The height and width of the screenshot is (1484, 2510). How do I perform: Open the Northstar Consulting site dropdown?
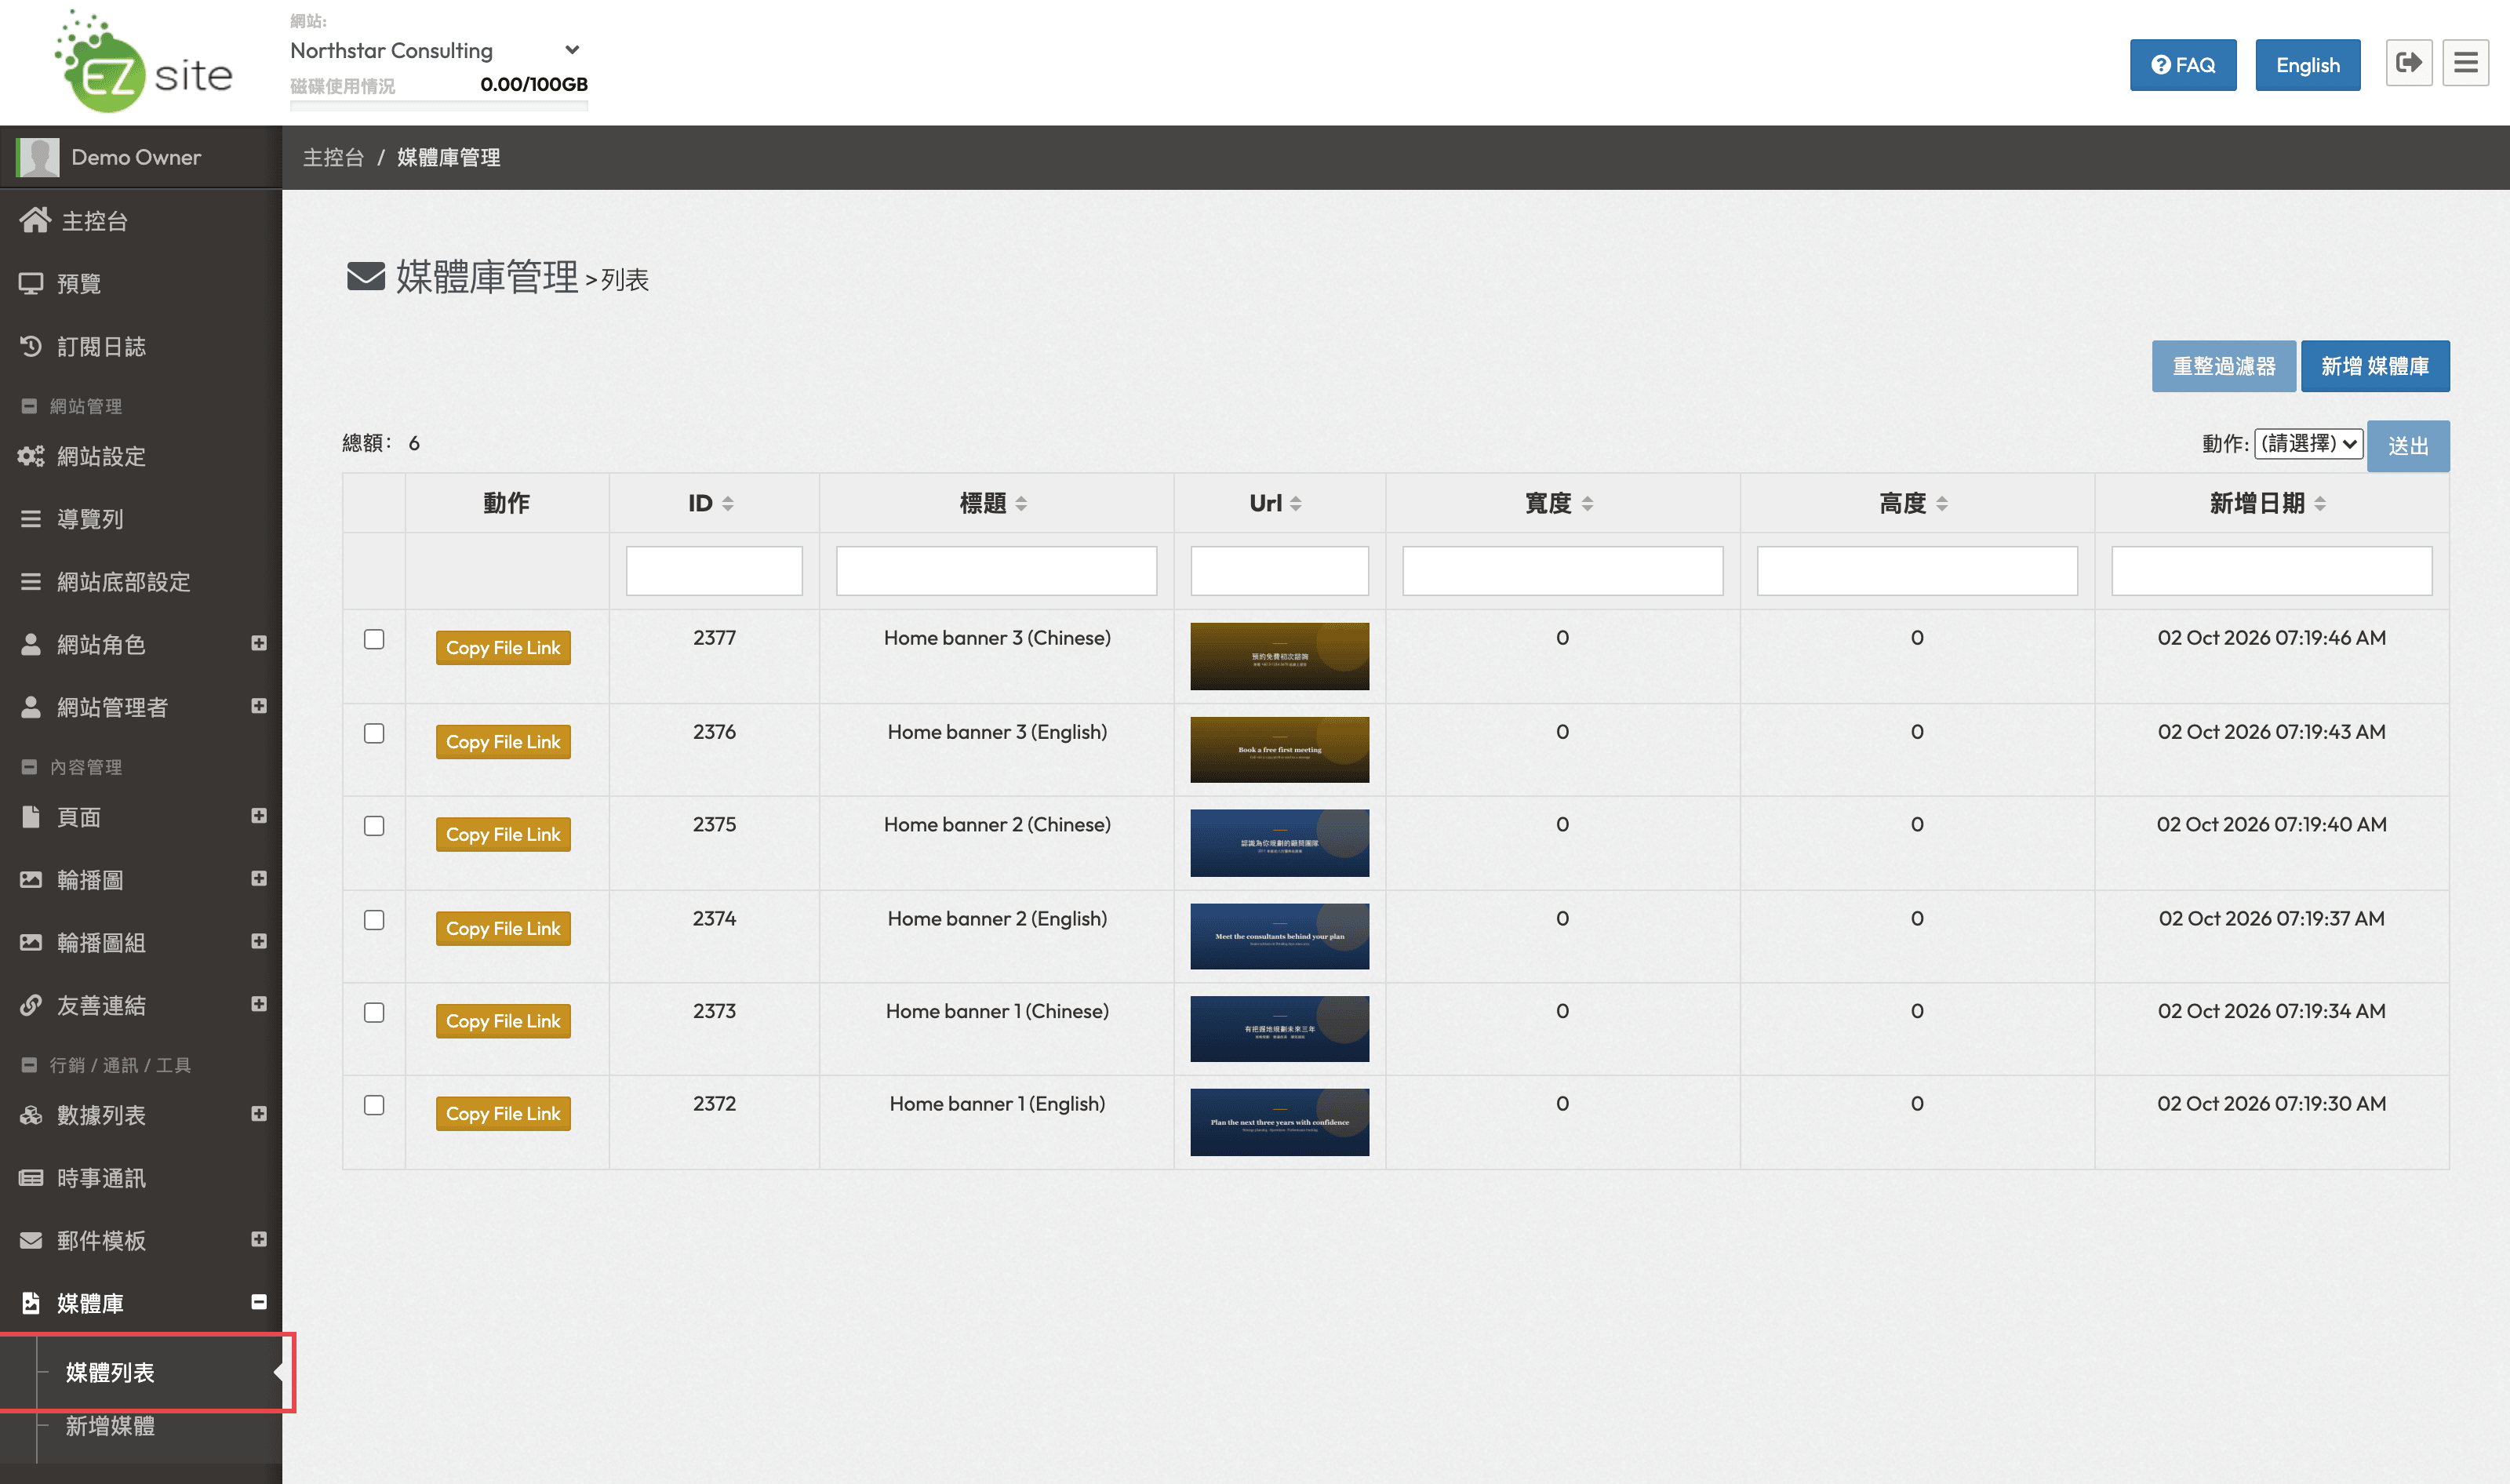pyautogui.click(x=436, y=50)
